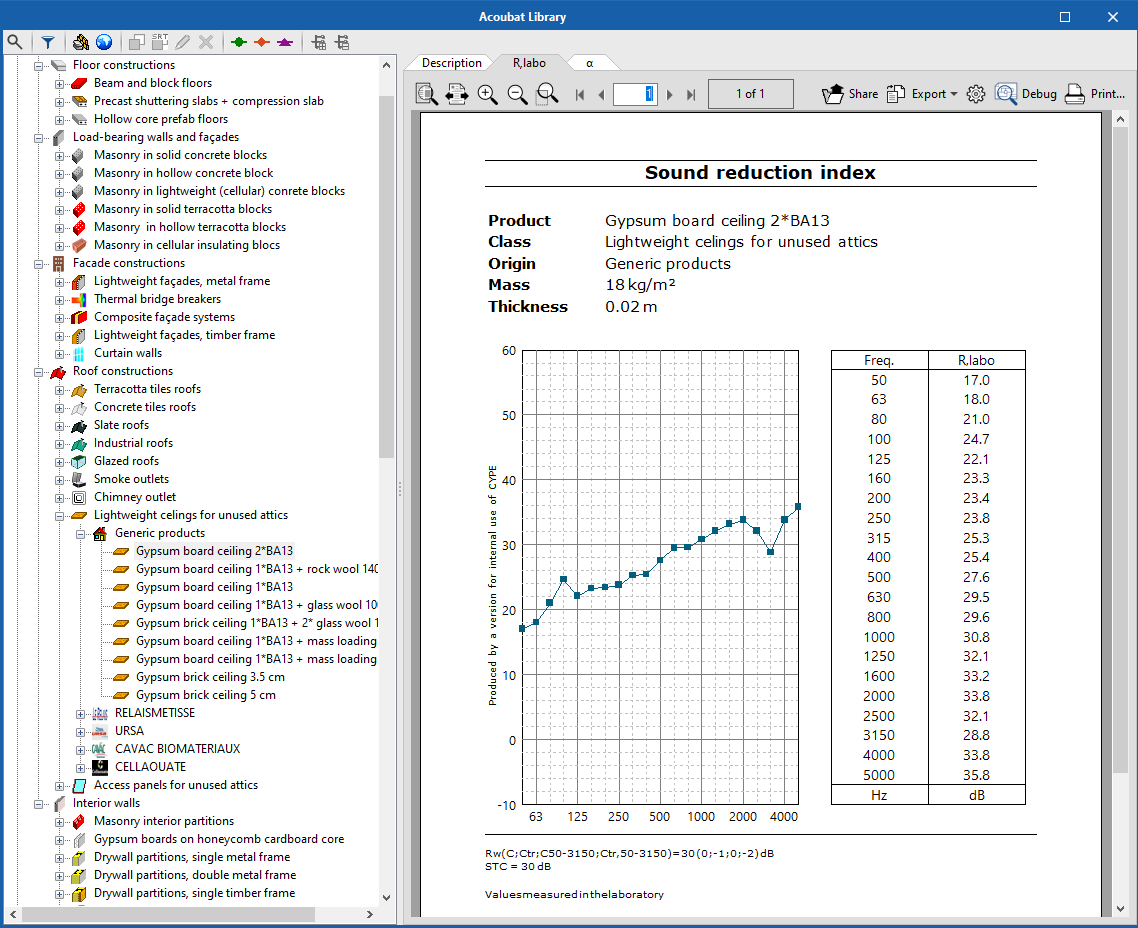Image resolution: width=1138 pixels, height=928 pixels.
Task: Select Chimney outlet item
Action: [x=135, y=497]
